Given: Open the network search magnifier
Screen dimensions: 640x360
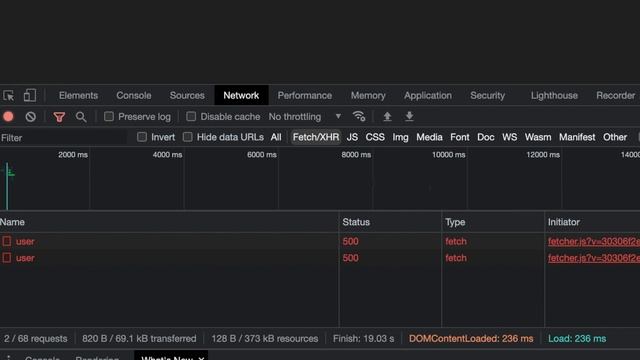Looking at the screenshot, I should (x=81, y=117).
